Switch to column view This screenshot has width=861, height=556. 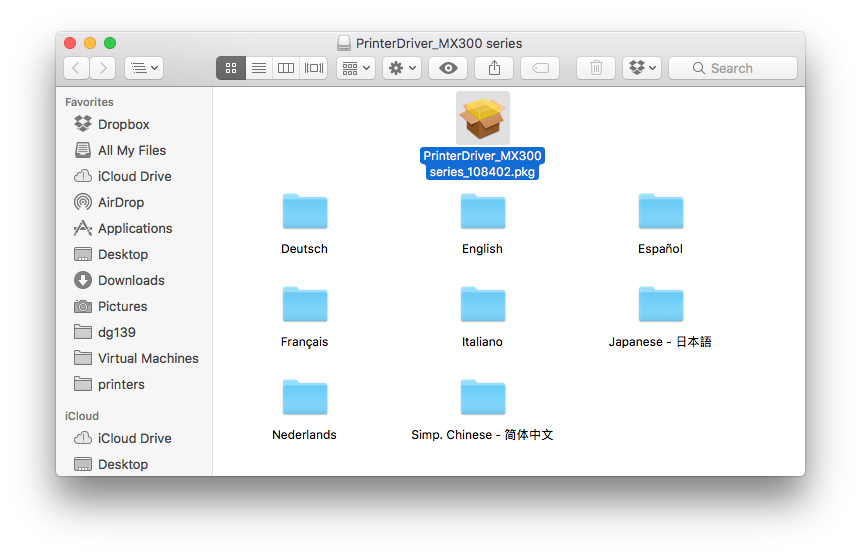(x=286, y=68)
